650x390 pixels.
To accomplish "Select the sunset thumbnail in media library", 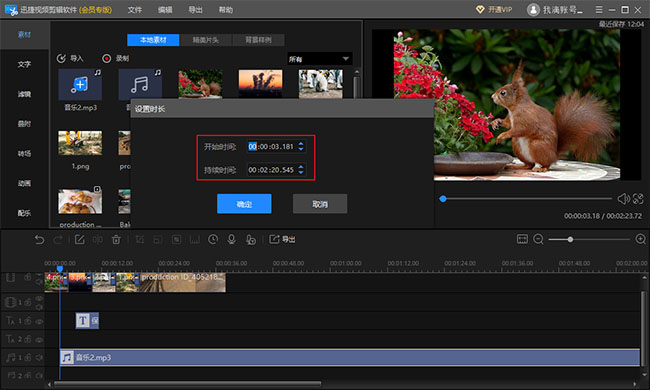I will point(260,84).
